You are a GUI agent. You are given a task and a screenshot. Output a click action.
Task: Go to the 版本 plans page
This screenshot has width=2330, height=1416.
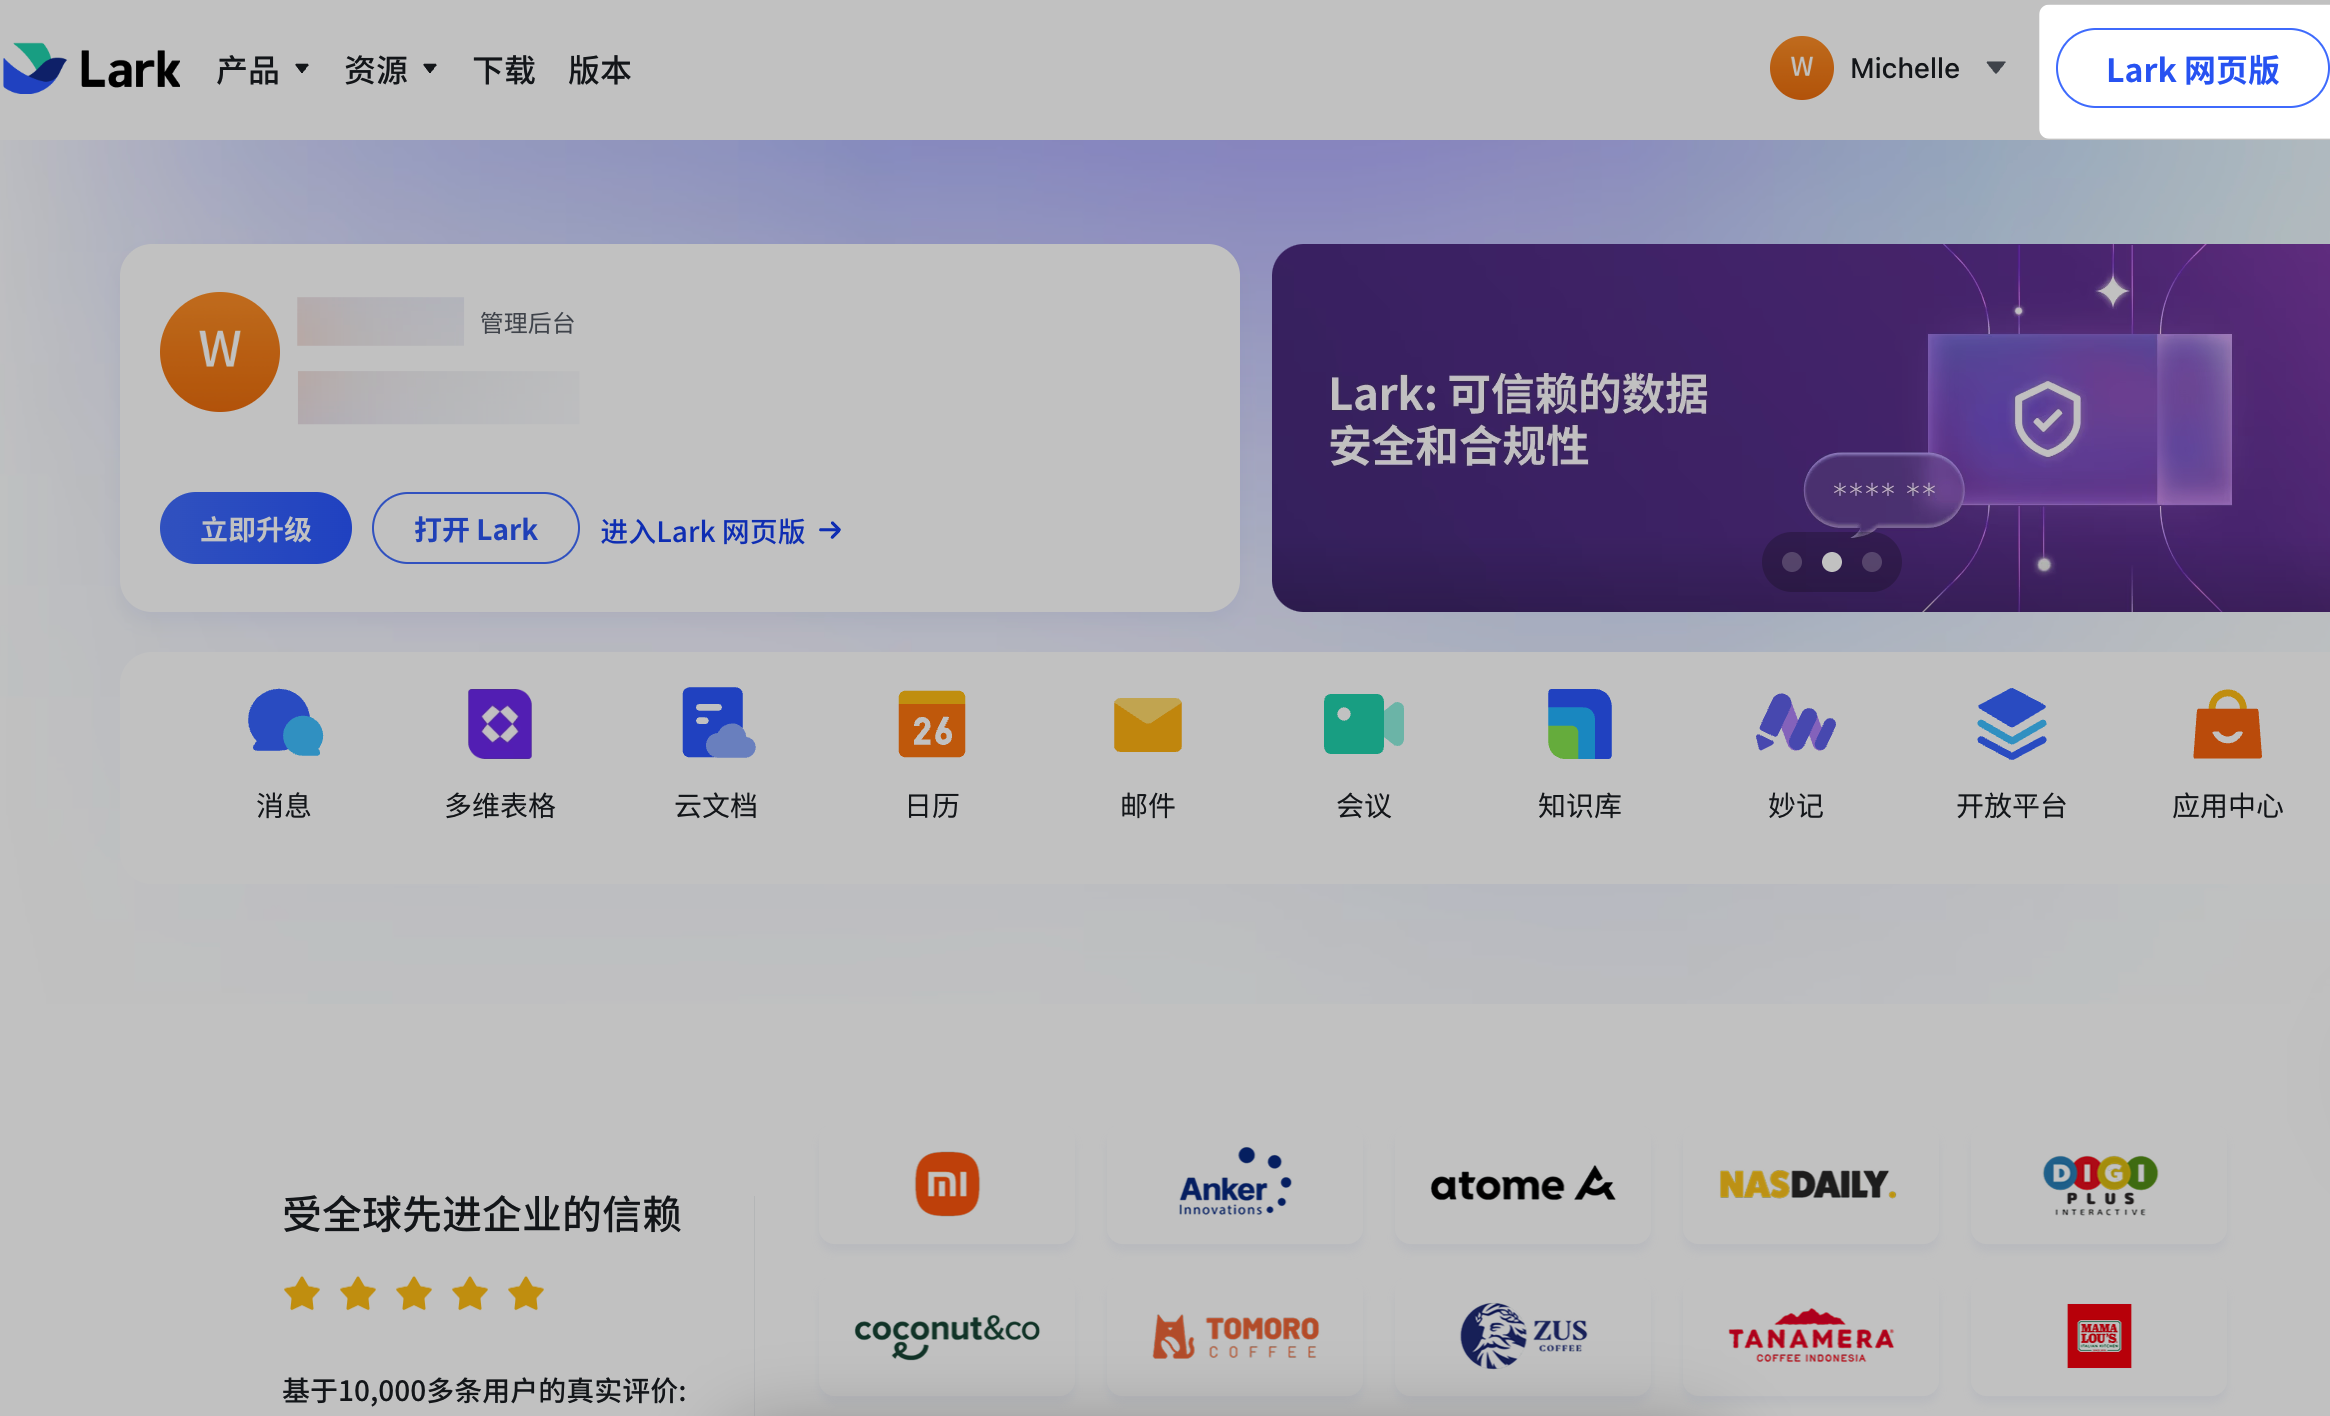coord(600,70)
